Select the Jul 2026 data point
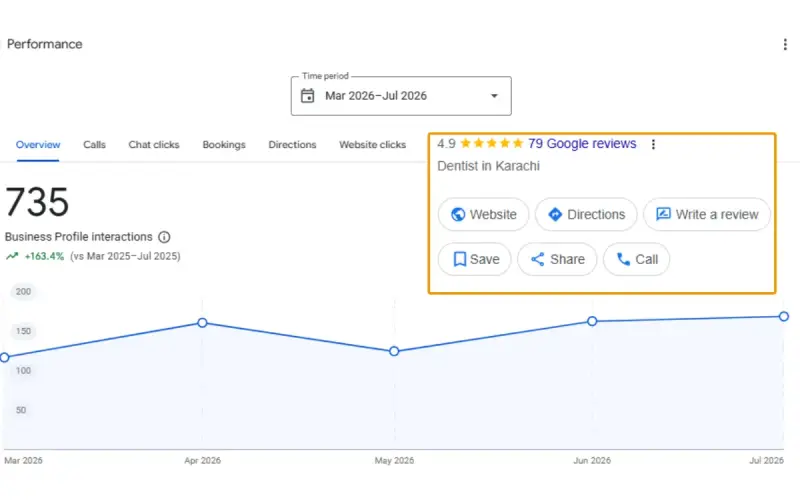The image size is (800, 500). pyautogui.click(x=784, y=317)
